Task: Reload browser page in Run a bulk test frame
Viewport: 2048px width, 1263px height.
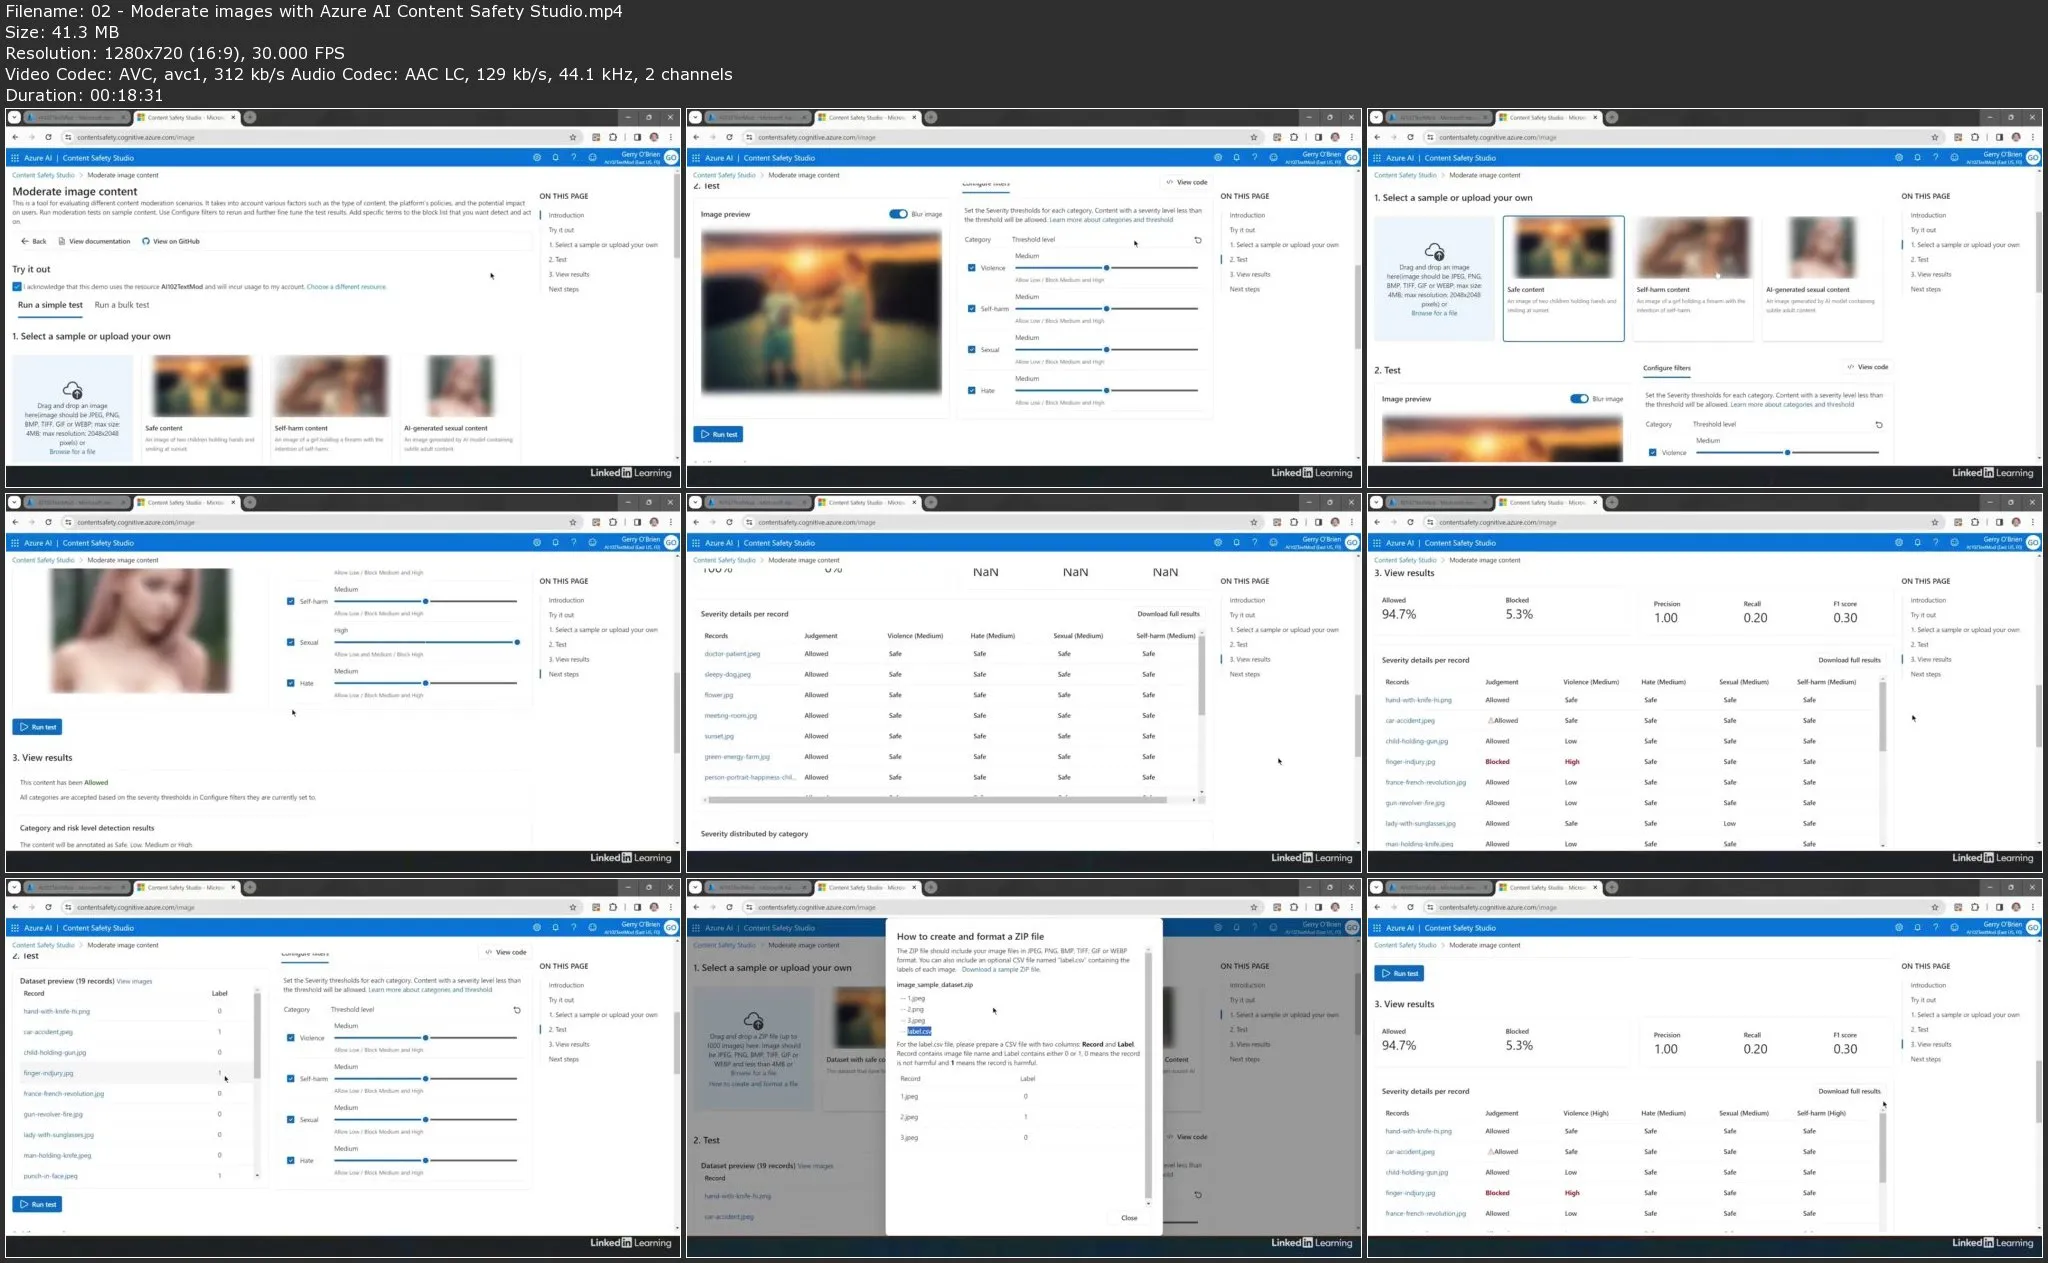Action: click(x=48, y=137)
